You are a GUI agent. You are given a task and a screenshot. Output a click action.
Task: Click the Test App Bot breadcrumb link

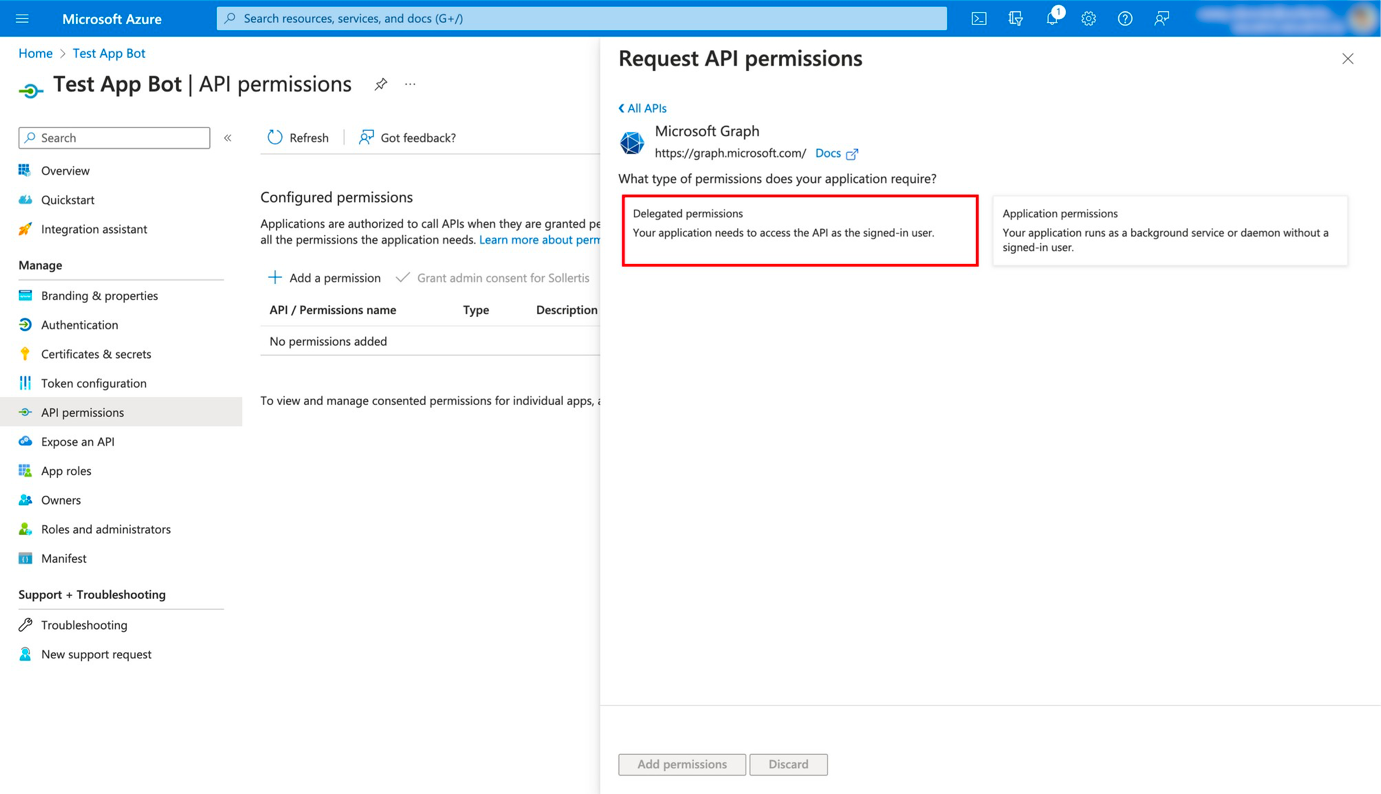pyautogui.click(x=109, y=53)
